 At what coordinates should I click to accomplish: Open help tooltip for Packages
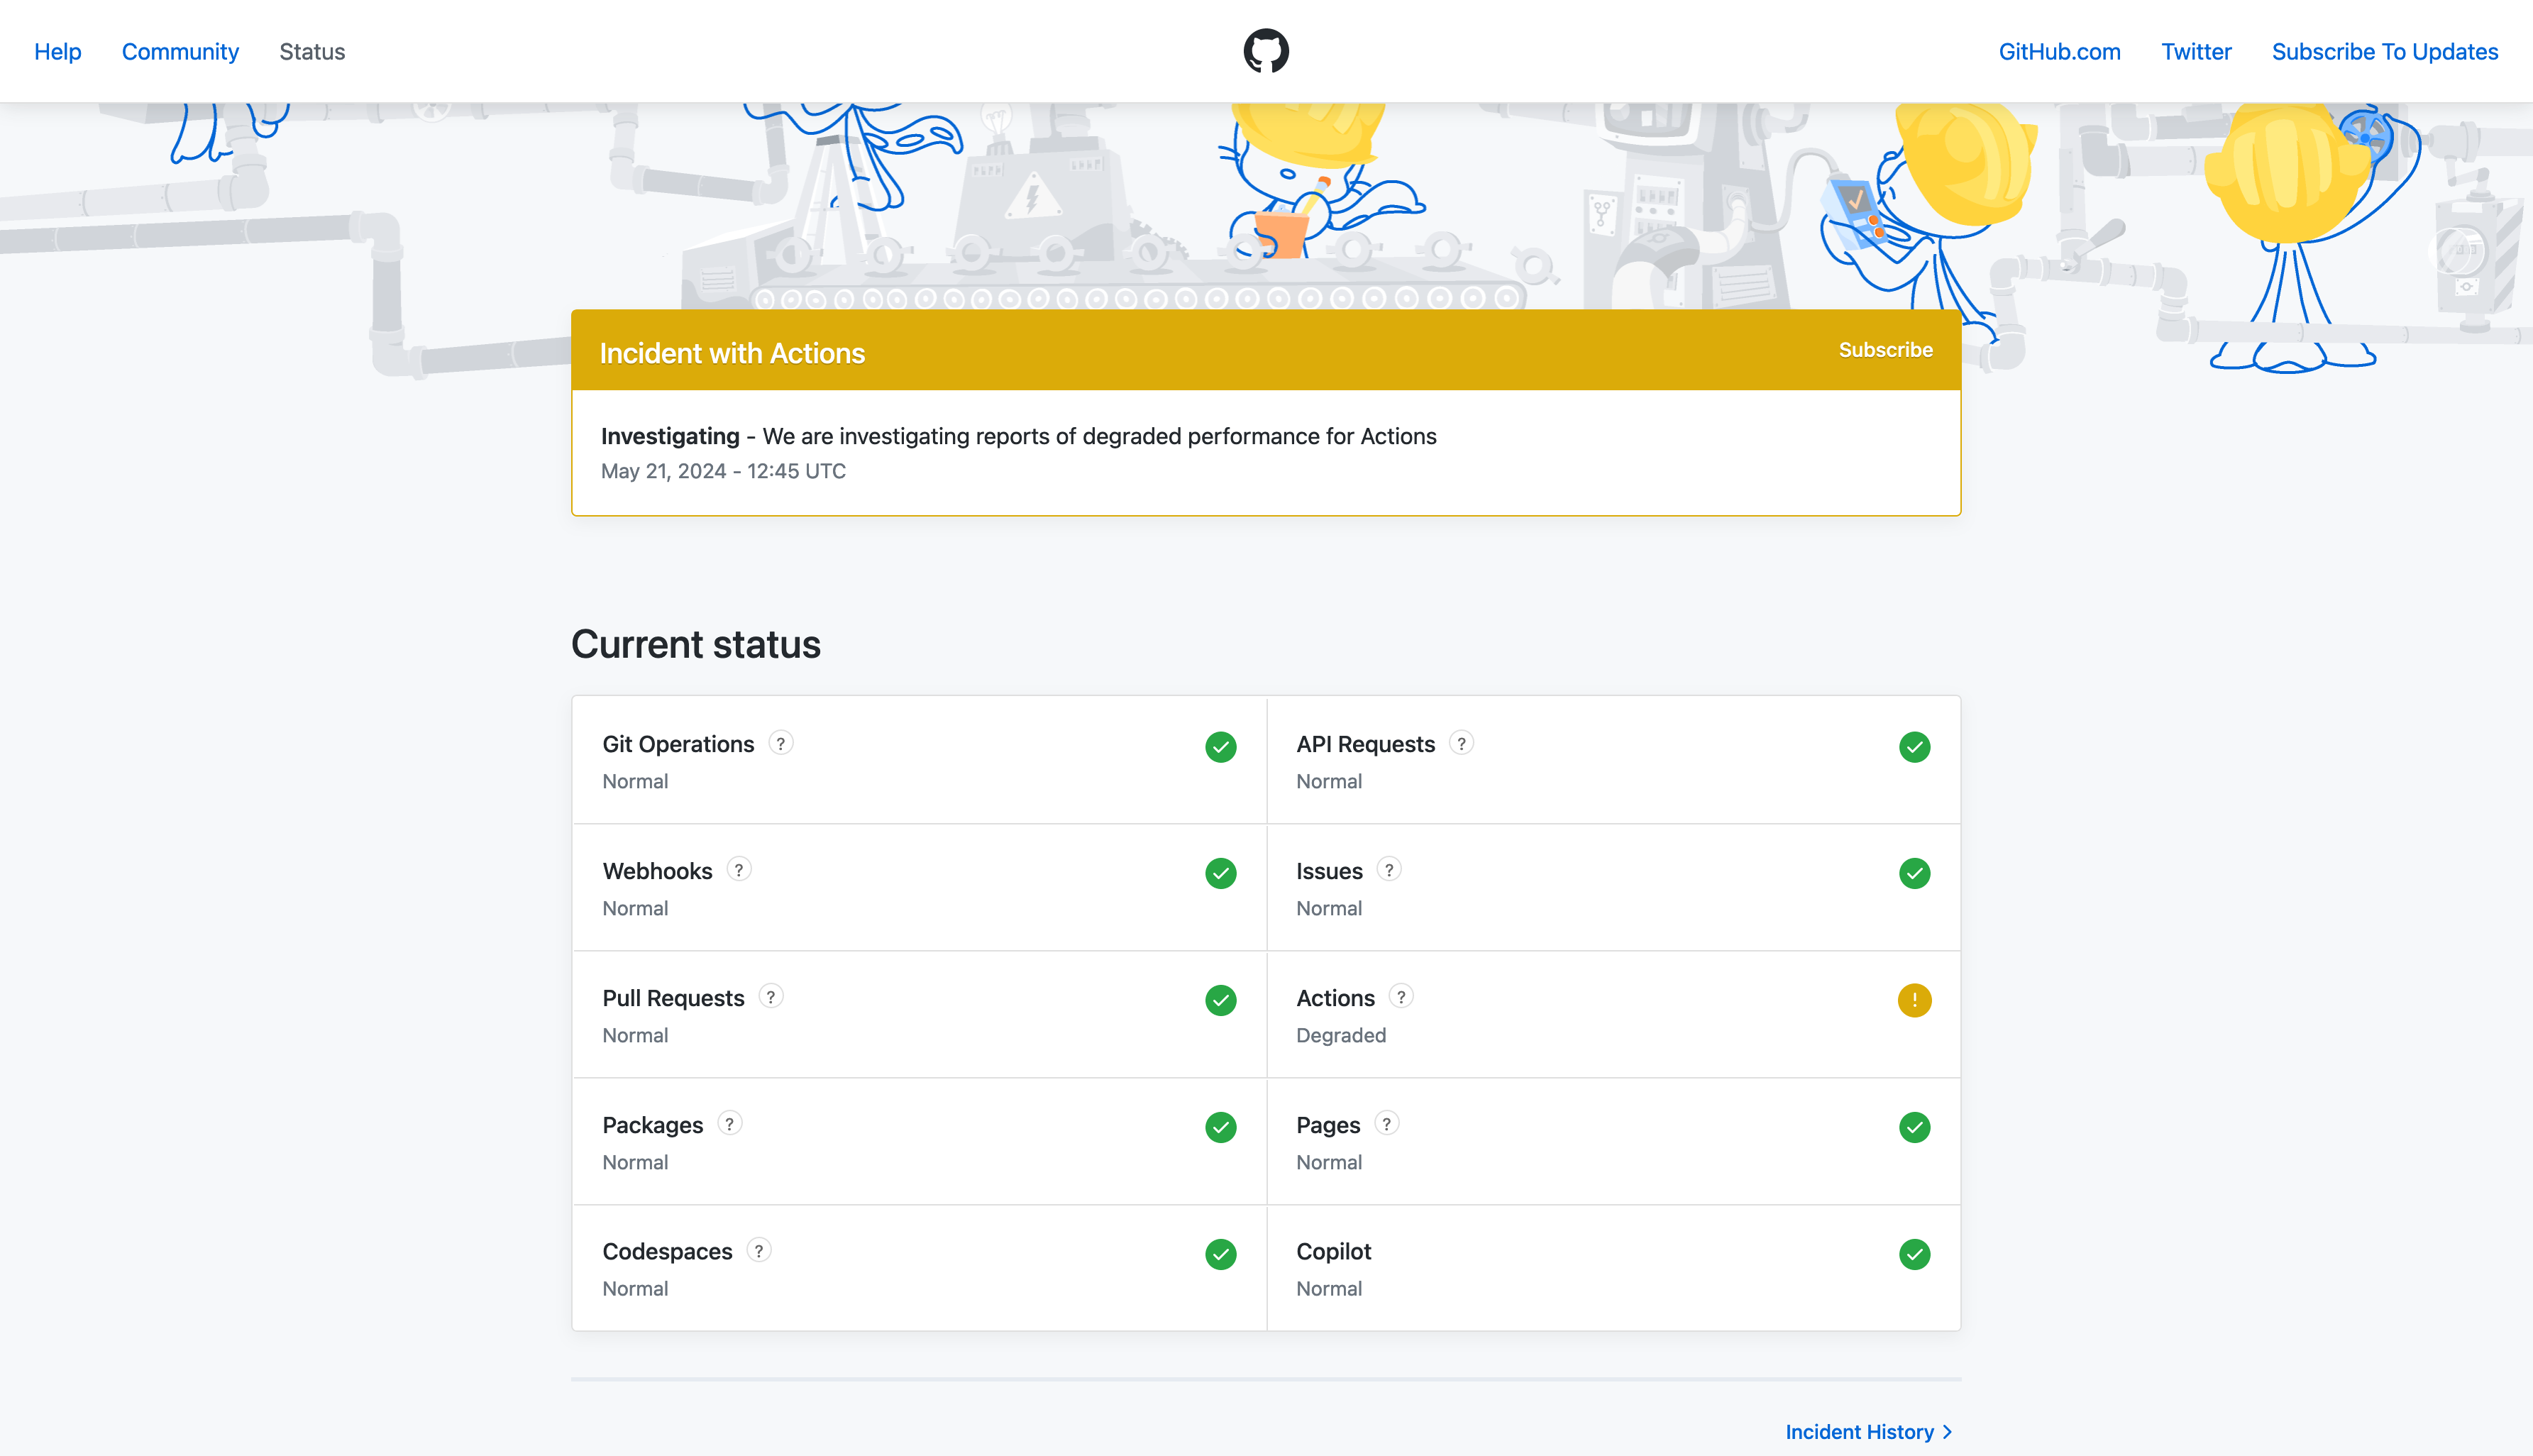tap(730, 1124)
